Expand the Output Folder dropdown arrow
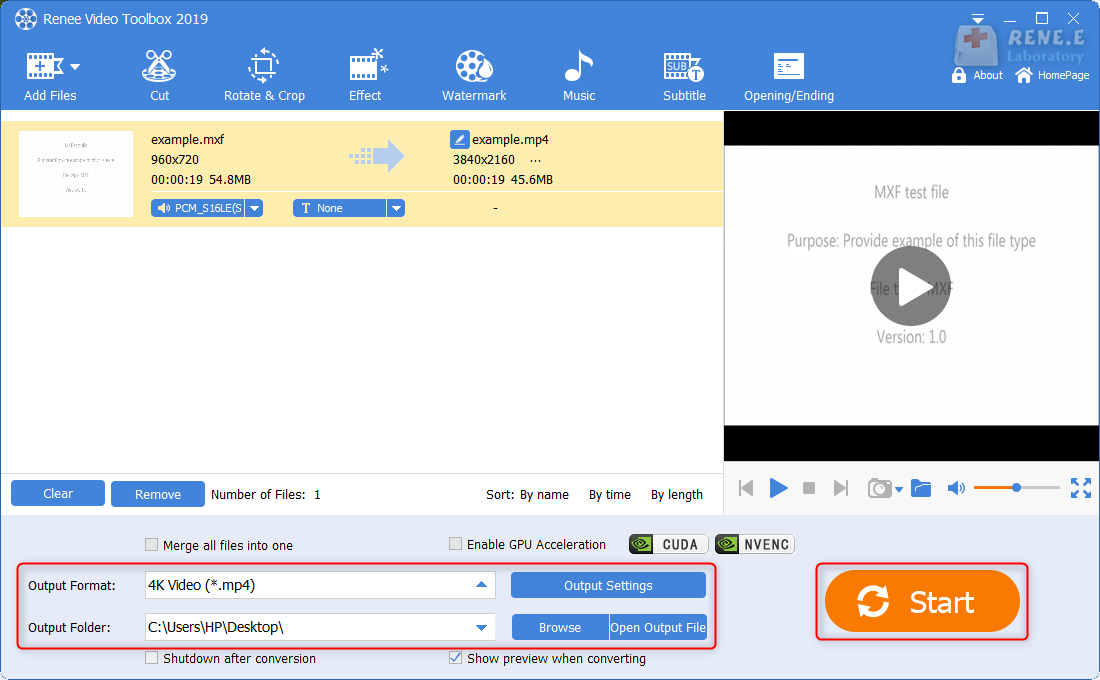This screenshot has width=1100, height=680. [x=481, y=627]
